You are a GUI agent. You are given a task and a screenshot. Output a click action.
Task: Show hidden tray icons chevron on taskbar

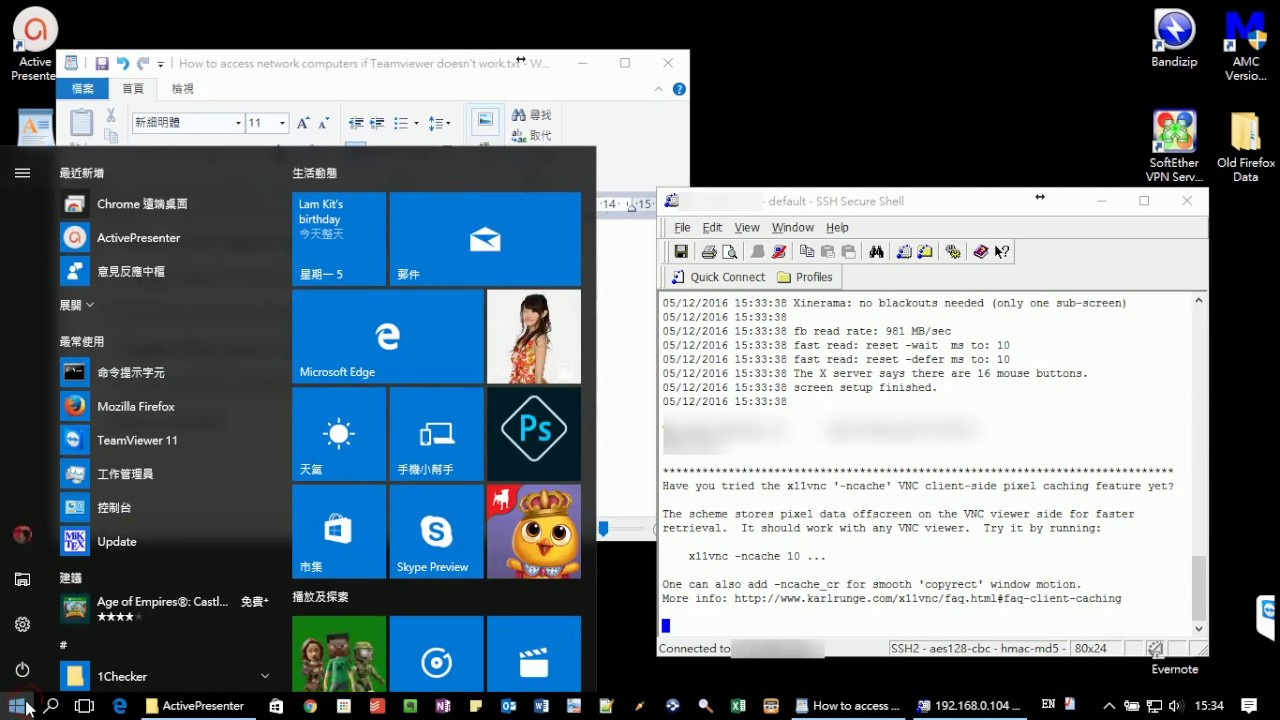(1108, 706)
